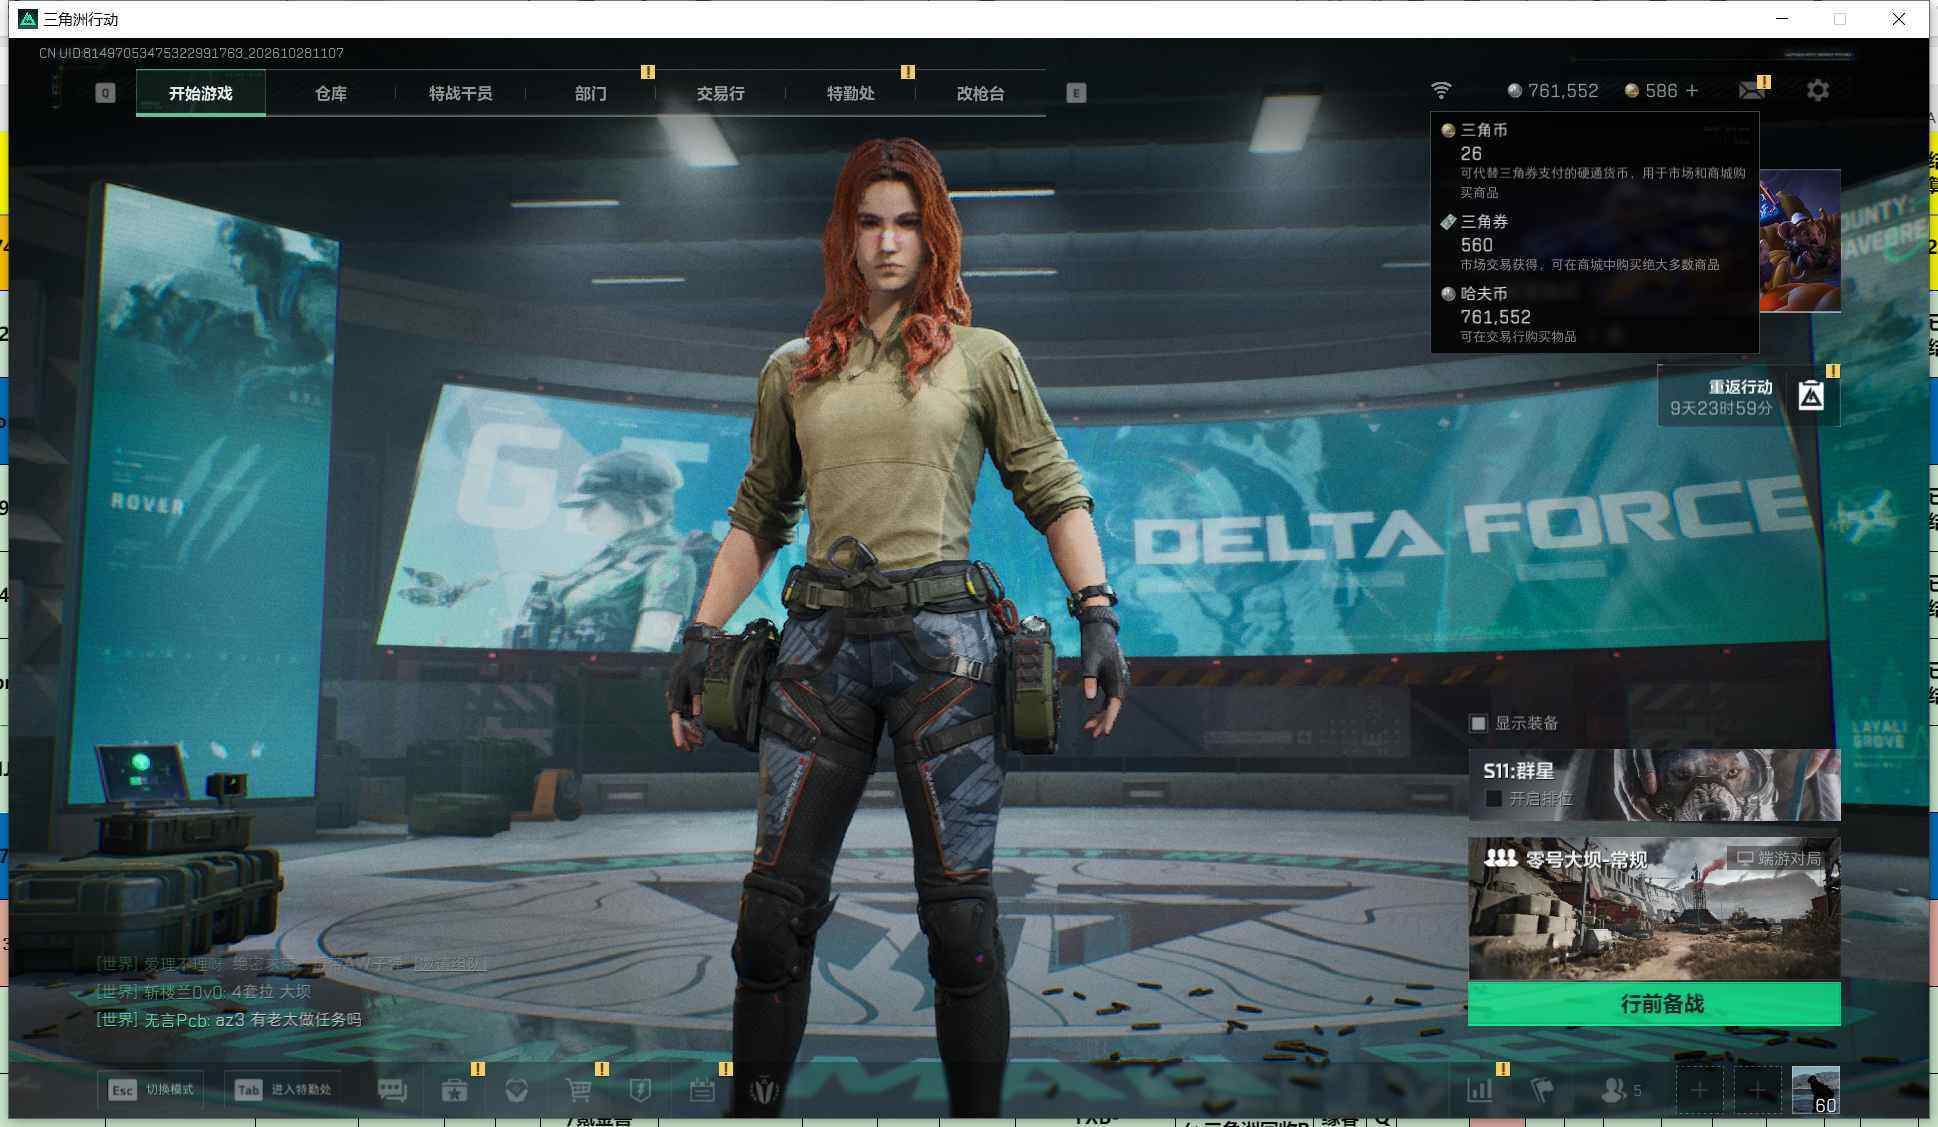Screen dimensions: 1938x1127
Task: Open the 特勤处 tab
Action: tap(850, 93)
